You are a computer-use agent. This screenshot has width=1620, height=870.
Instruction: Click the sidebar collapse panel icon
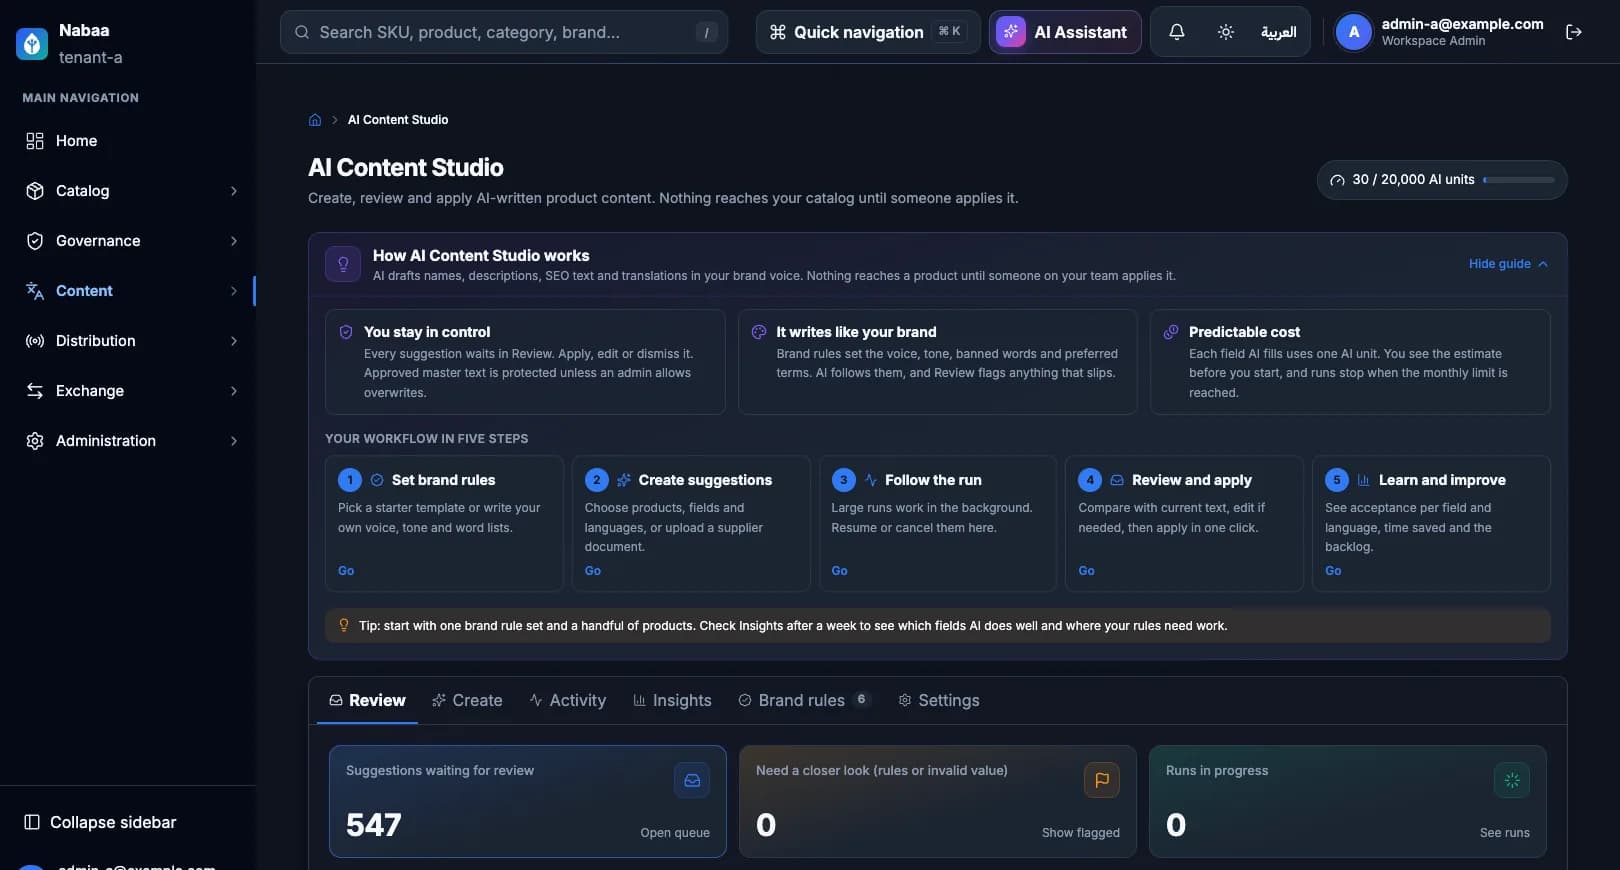[x=32, y=822]
